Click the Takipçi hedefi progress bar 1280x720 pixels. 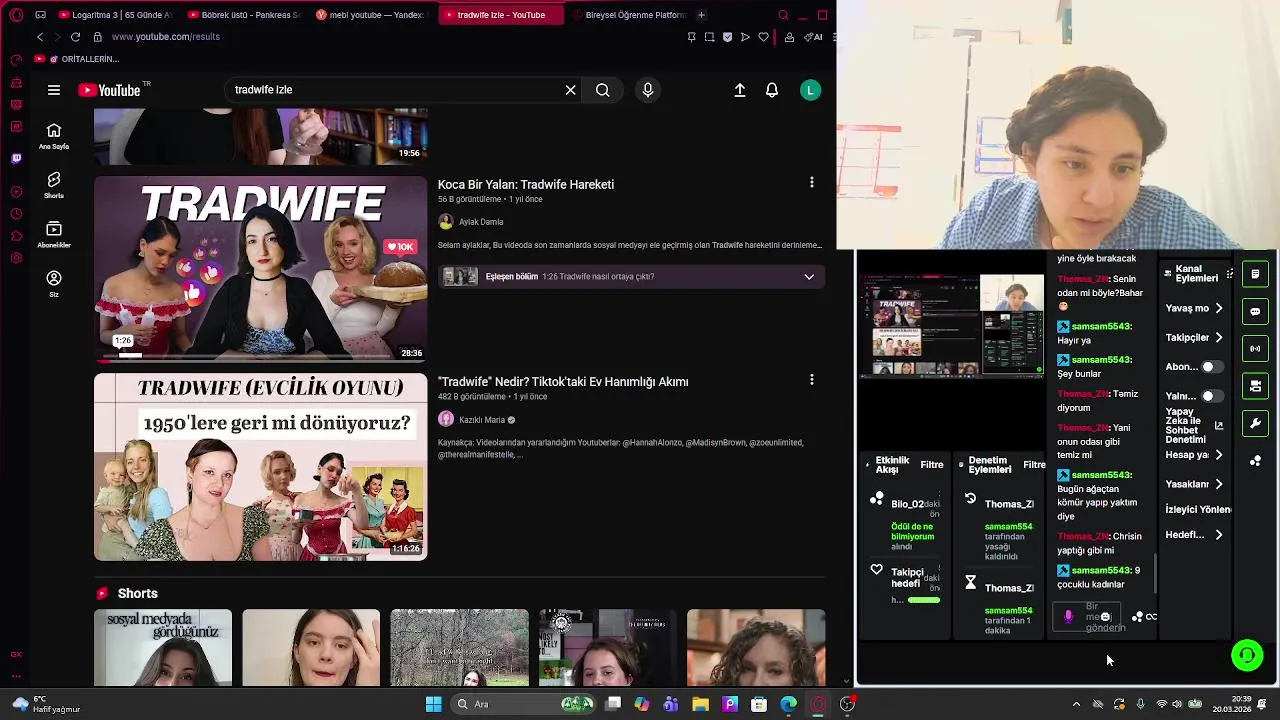923,600
